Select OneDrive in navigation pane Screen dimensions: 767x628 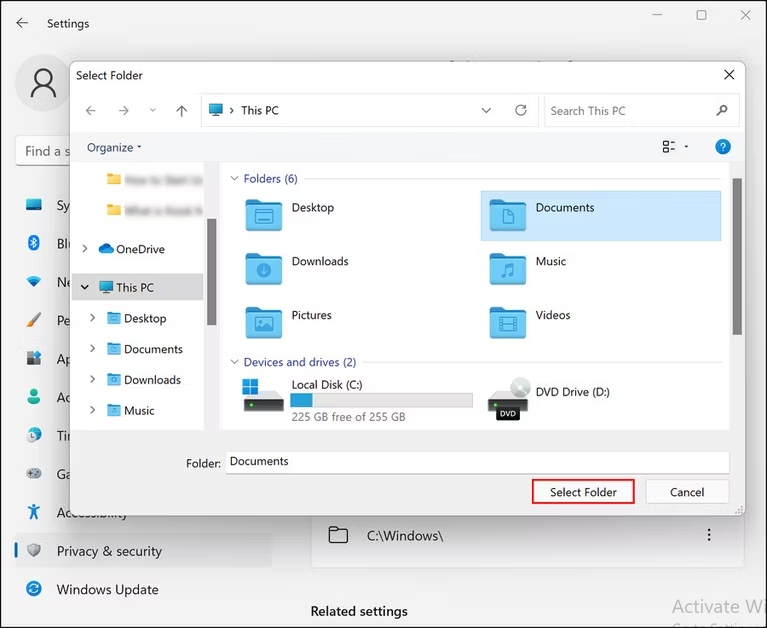[132, 249]
